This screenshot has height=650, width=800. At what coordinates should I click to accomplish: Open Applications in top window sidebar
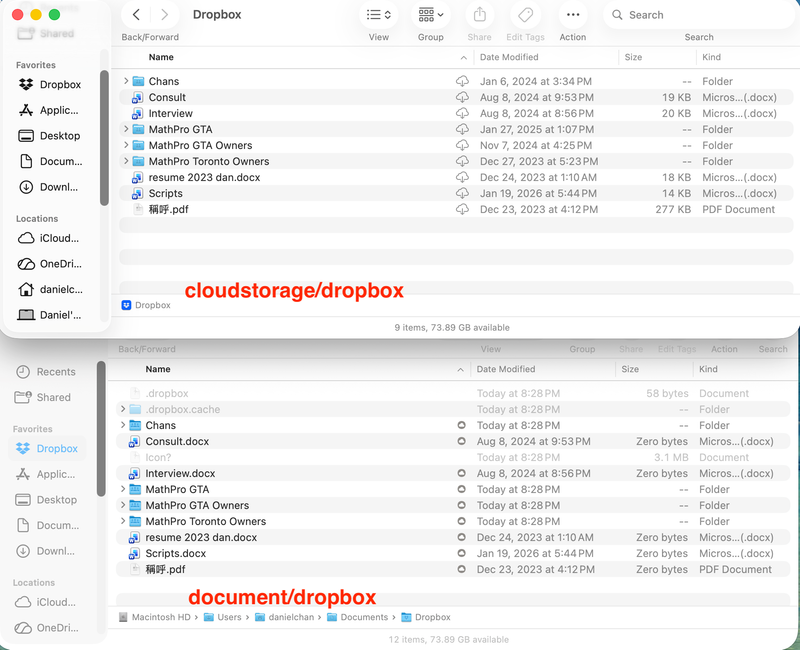(x=49, y=110)
